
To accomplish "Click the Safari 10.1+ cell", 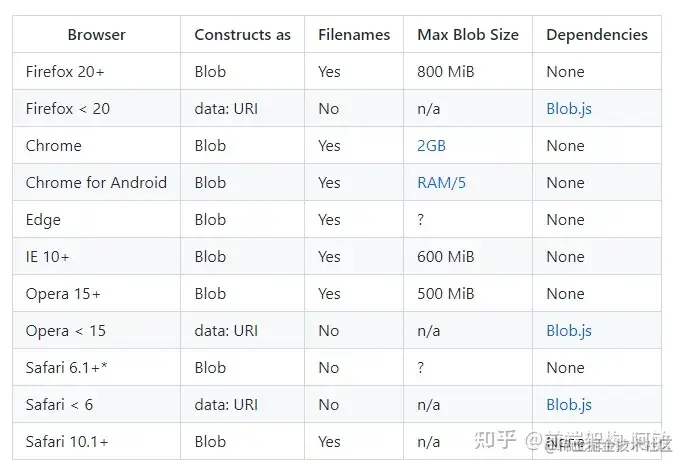I will coord(67,441).
